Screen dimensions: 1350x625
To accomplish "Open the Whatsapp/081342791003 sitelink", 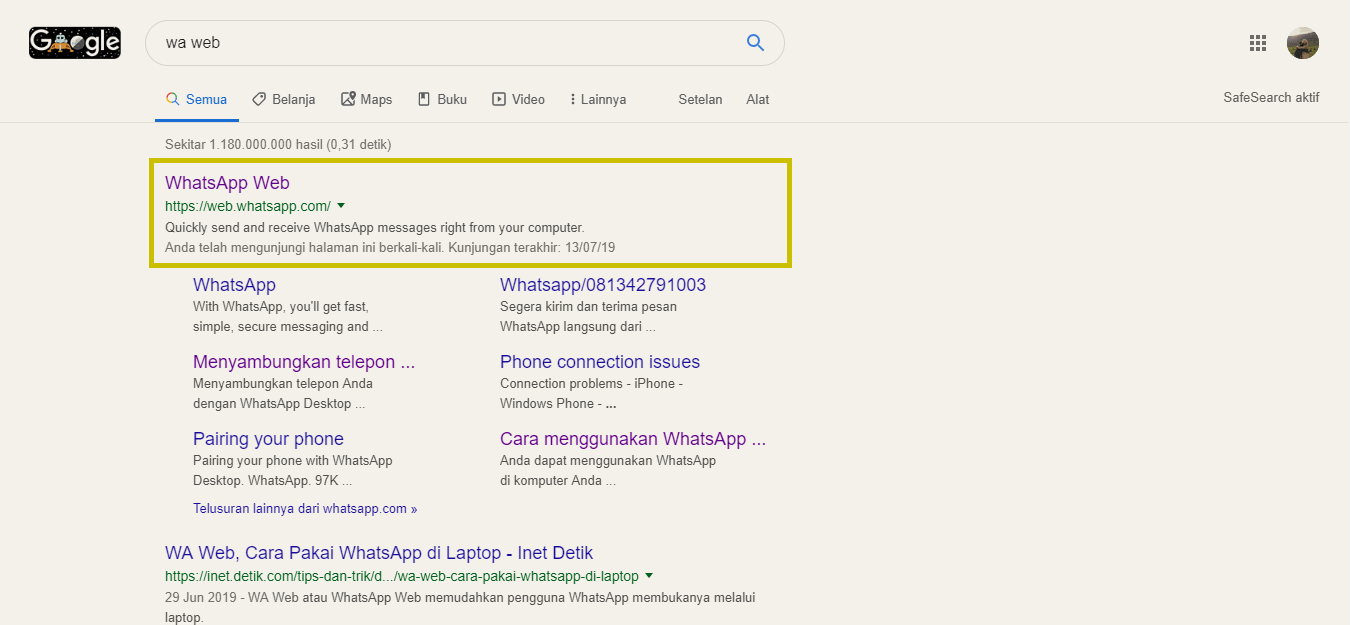I will click(603, 285).
